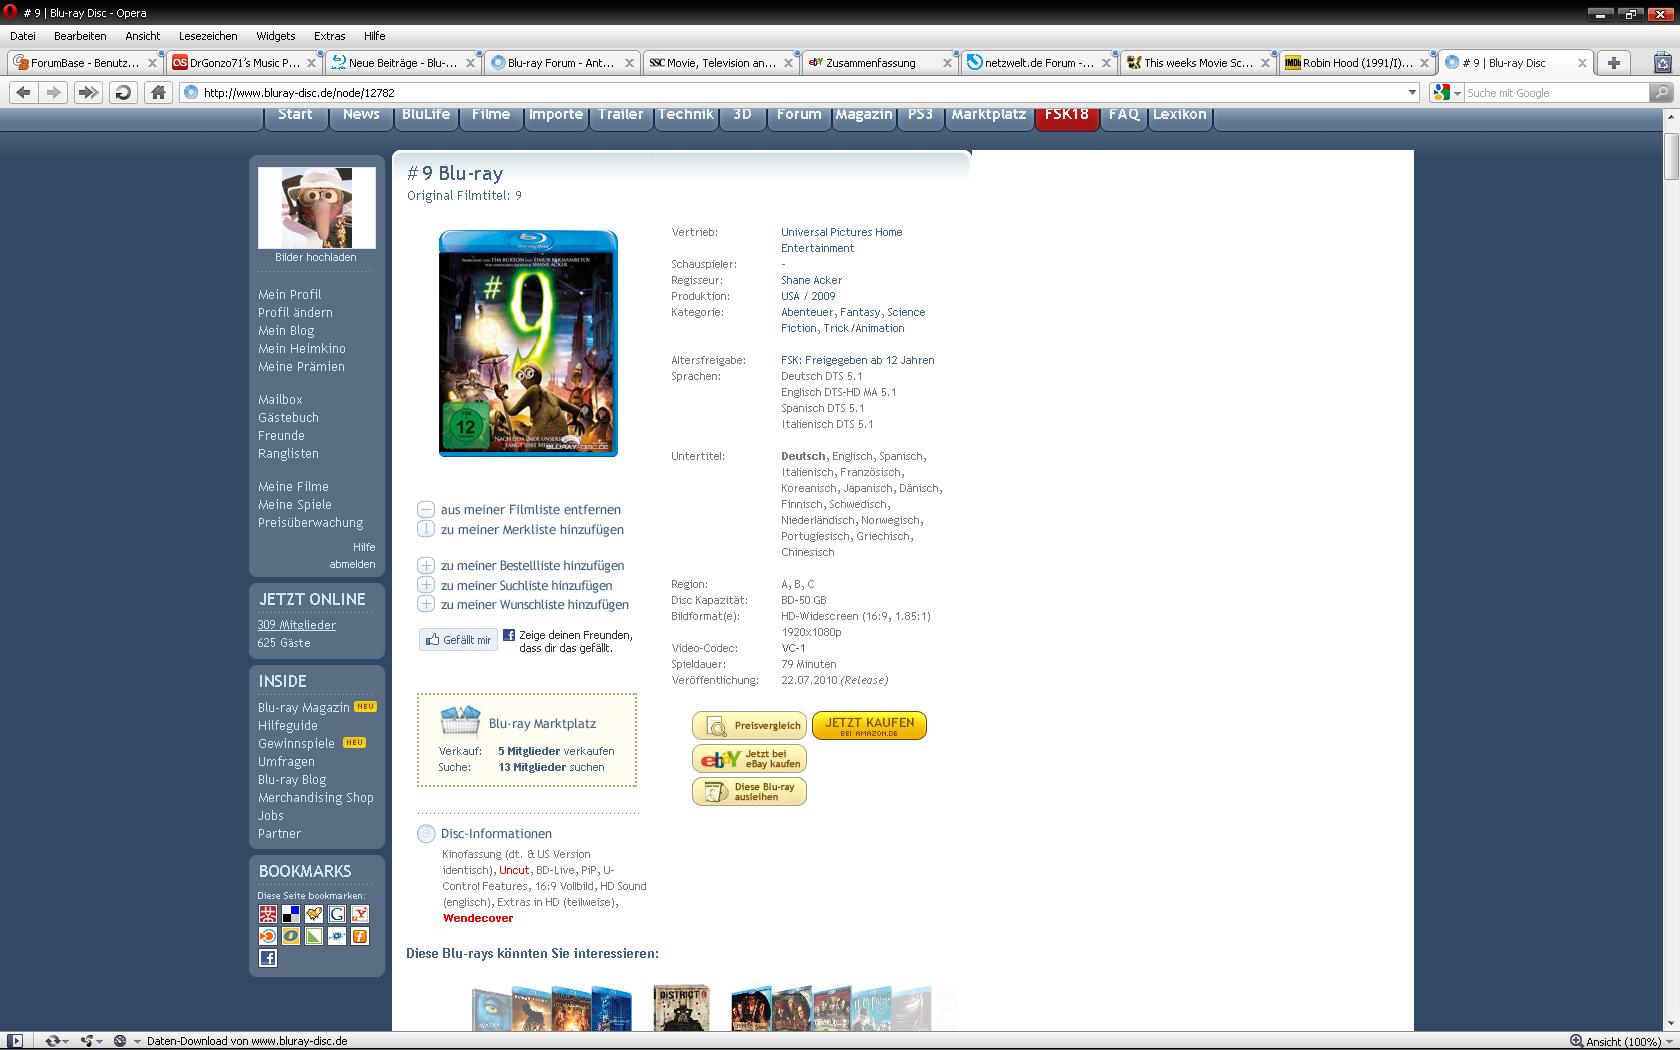Close the ForumBase tab
This screenshot has width=1680, height=1050.
pos(152,62)
